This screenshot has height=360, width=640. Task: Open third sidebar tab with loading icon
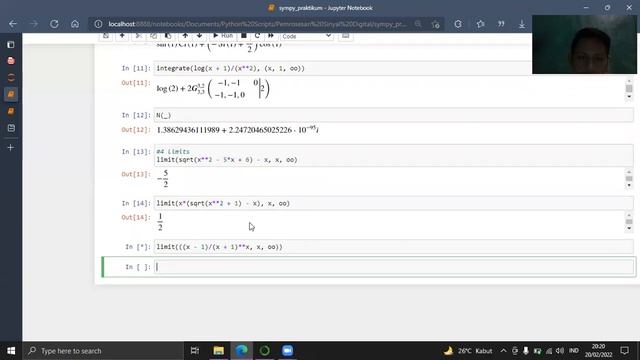coord(11,78)
